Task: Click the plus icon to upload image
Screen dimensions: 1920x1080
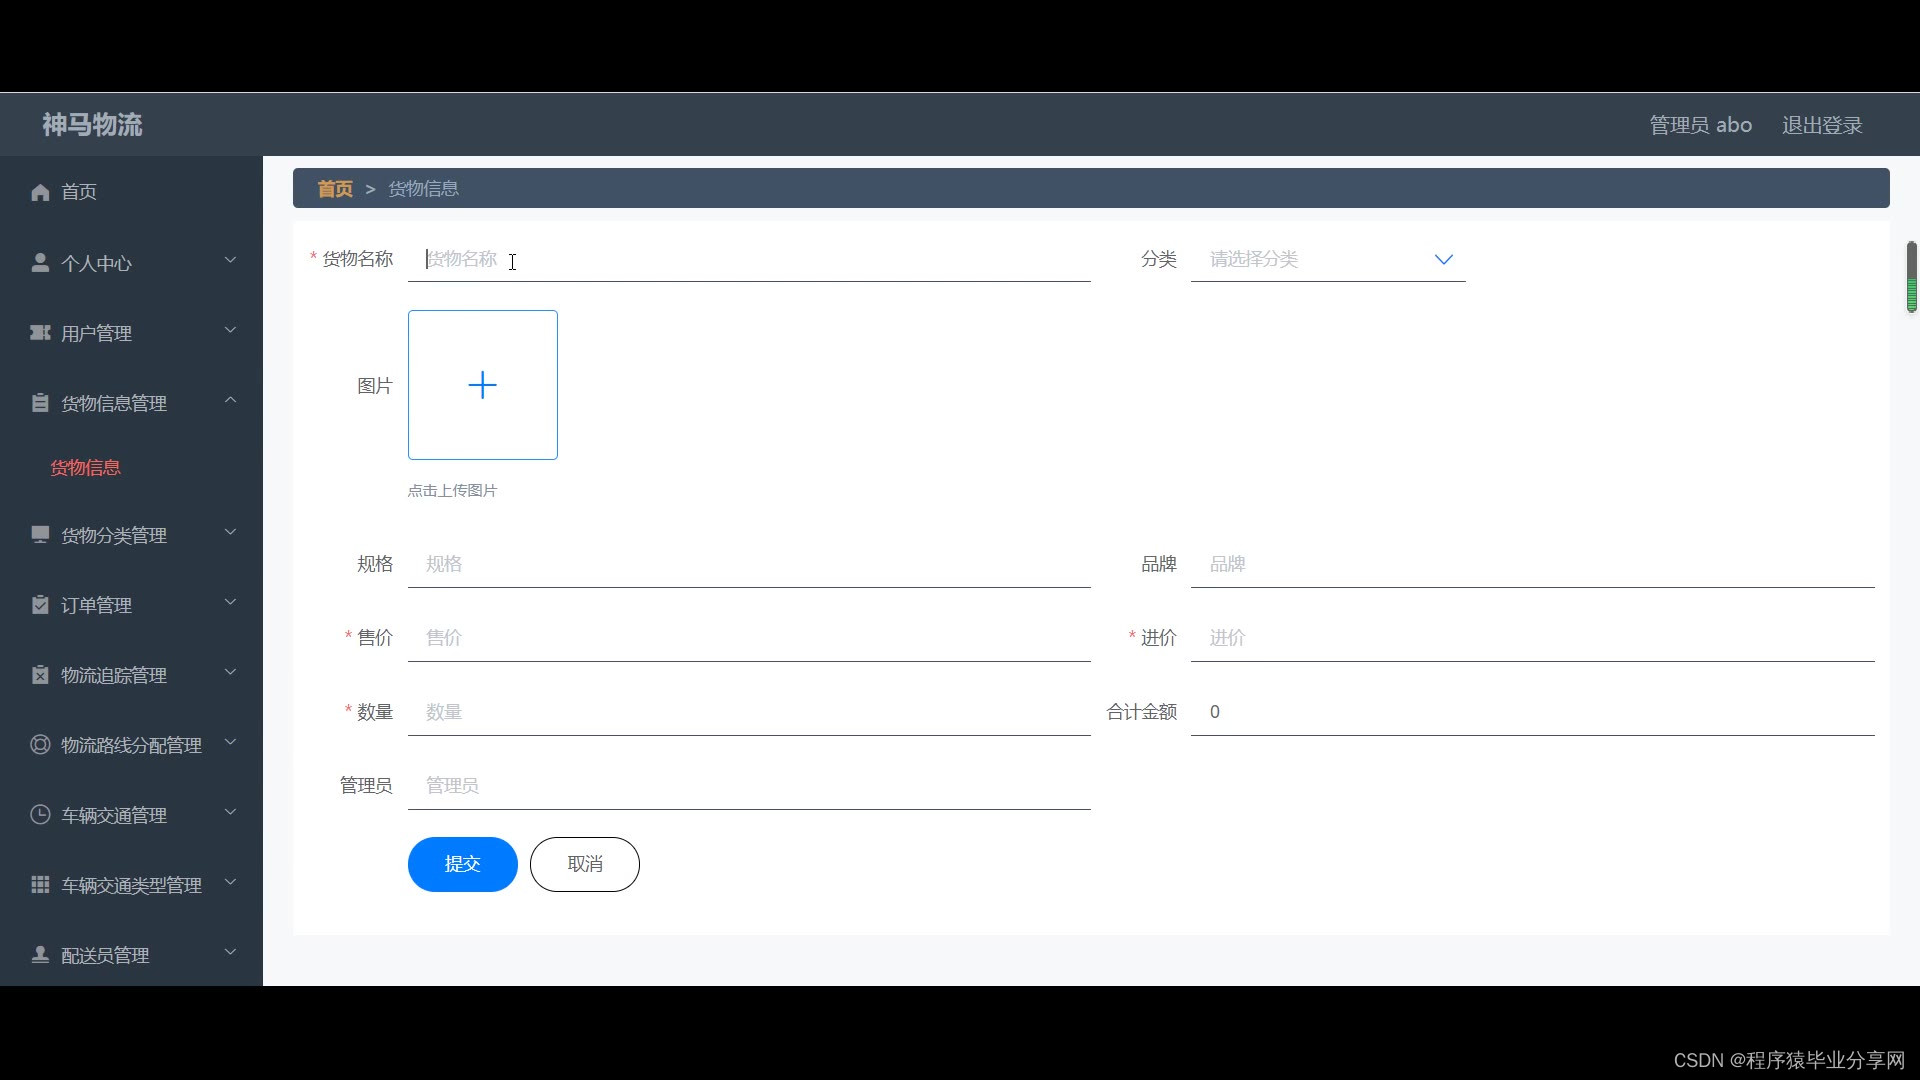Action: [x=482, y=385]
